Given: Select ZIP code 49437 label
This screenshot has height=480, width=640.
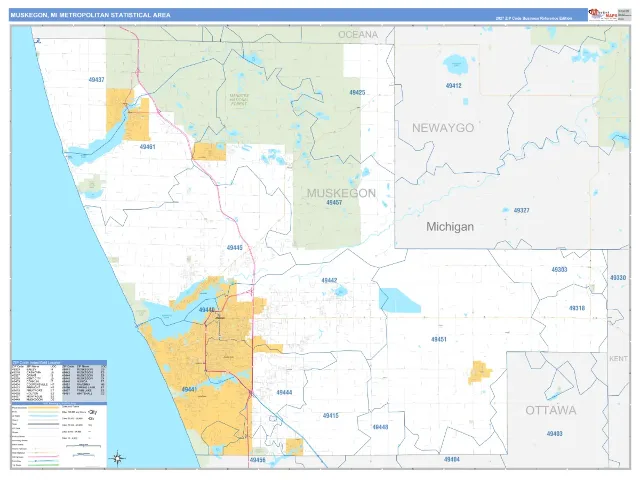Looking at the screenshot, I should tap(96, 80).
